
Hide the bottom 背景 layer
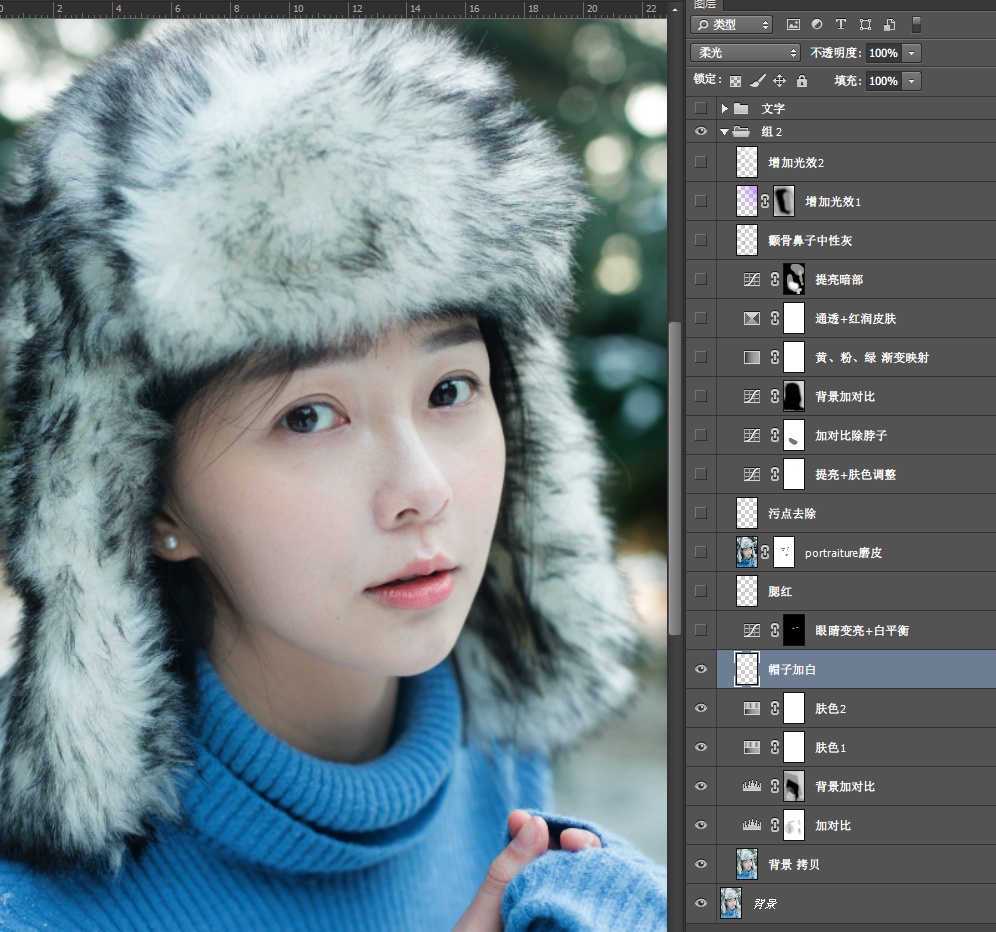click(x=701, y=903)
